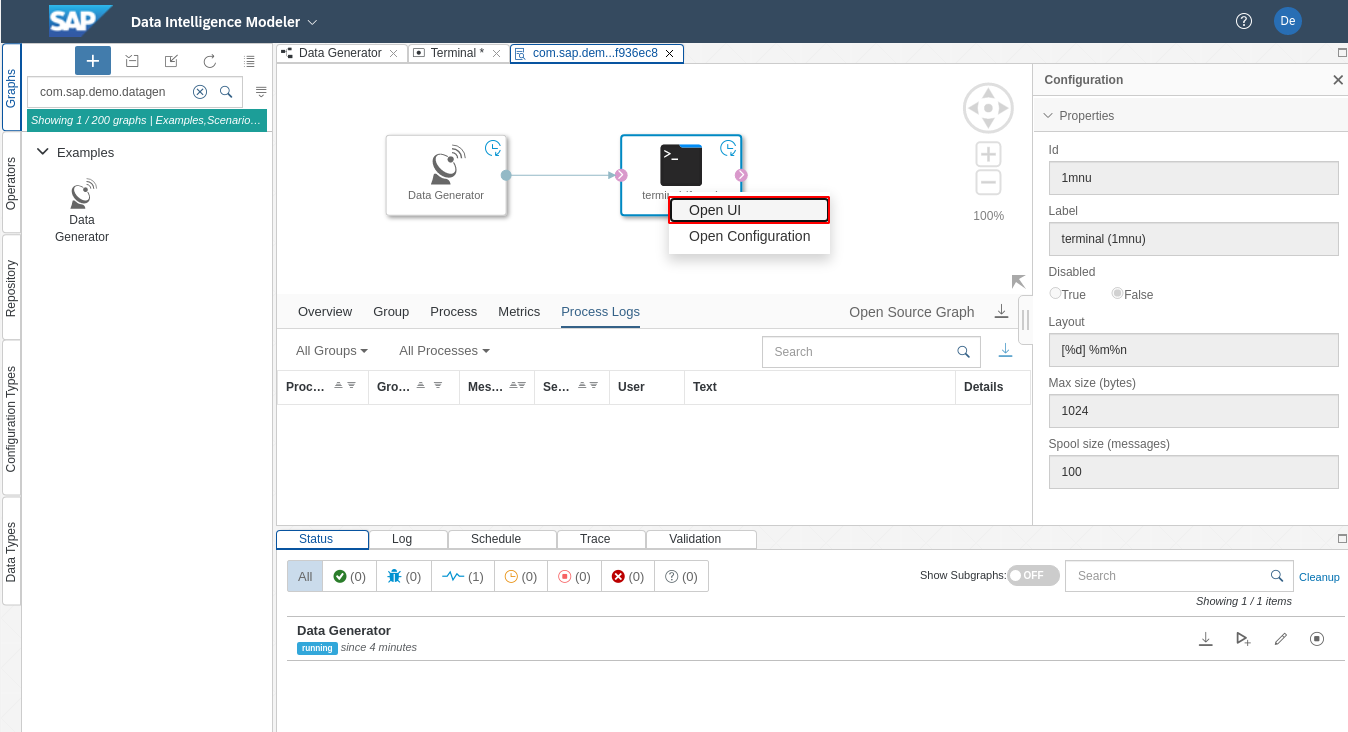Image resolution: width=1348 pixels, height=732 pixels.
Task: Select the False radio for Disabled
Action: (x=1117, y=294)
